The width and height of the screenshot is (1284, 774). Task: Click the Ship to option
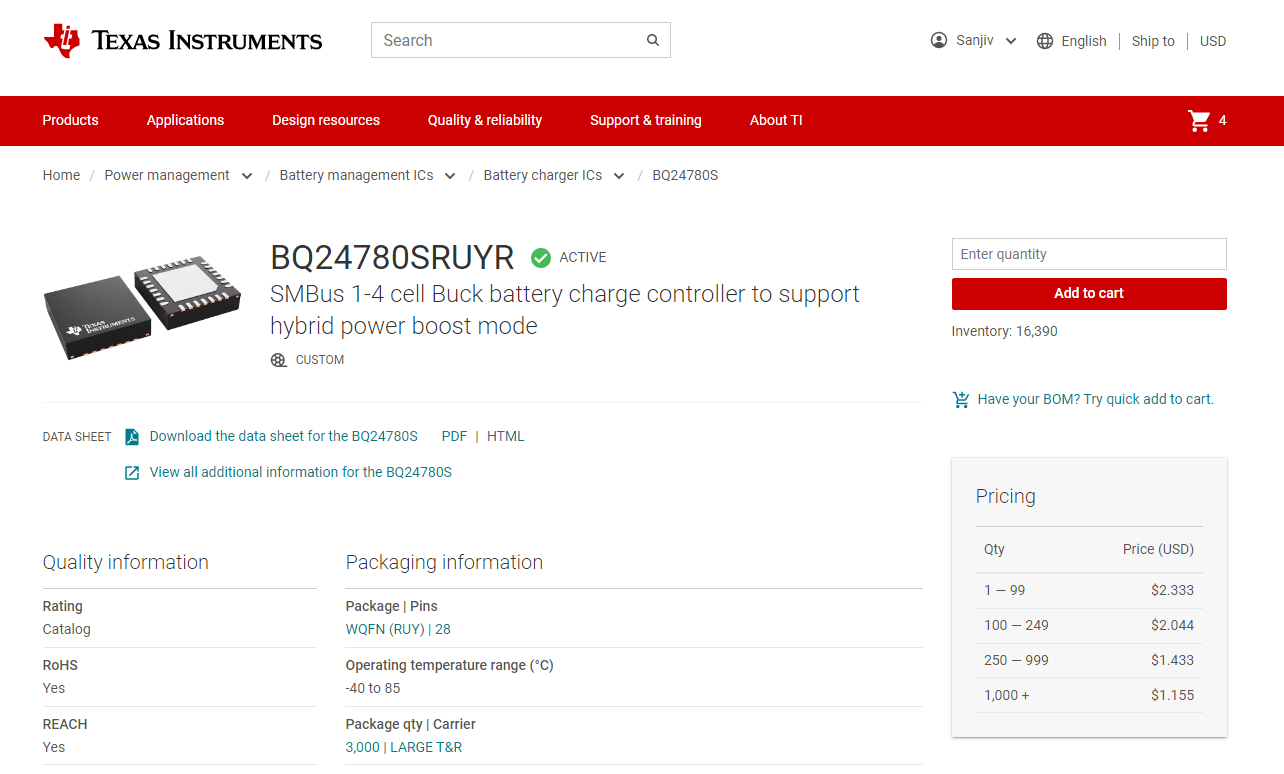[1153, 41]
